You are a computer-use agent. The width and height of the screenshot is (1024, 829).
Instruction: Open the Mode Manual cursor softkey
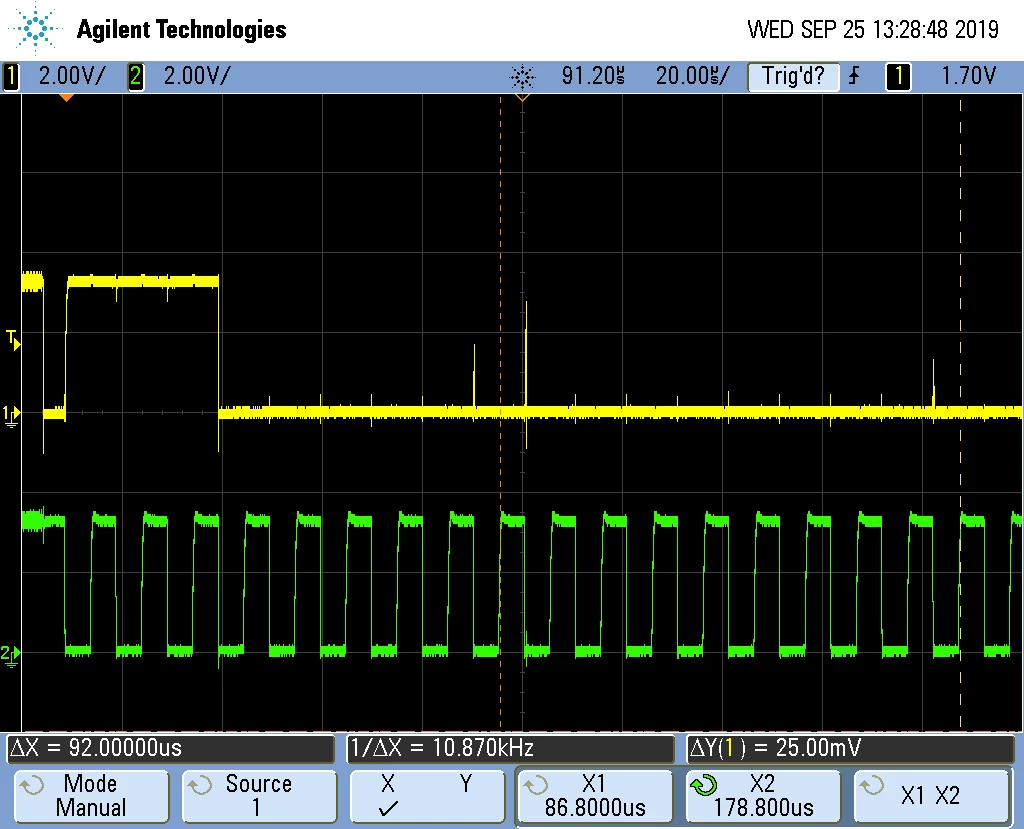91,796
